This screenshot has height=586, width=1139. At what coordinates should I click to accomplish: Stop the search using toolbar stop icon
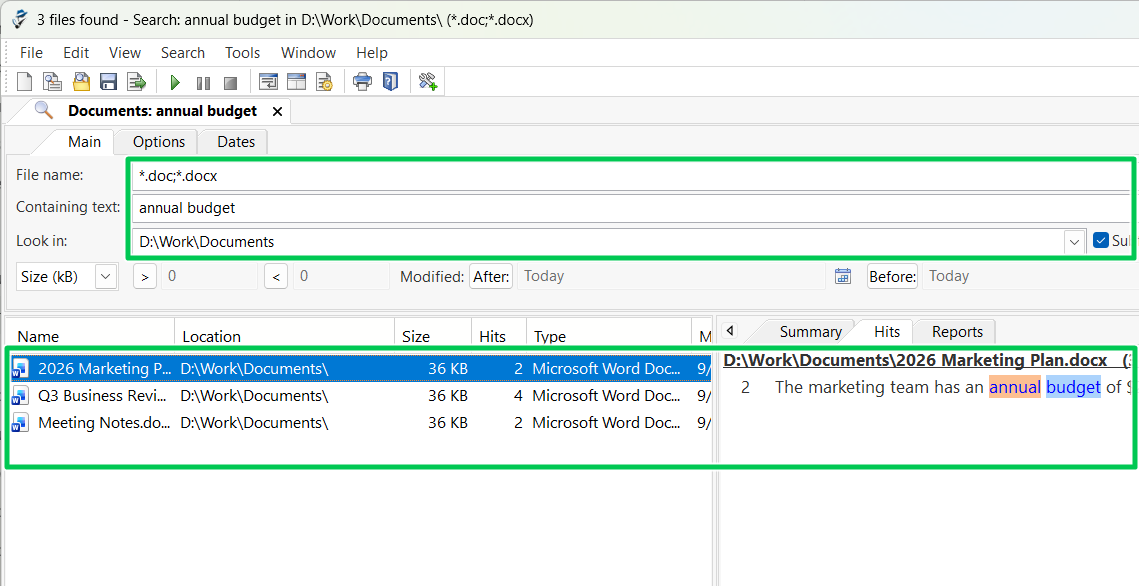230,83
